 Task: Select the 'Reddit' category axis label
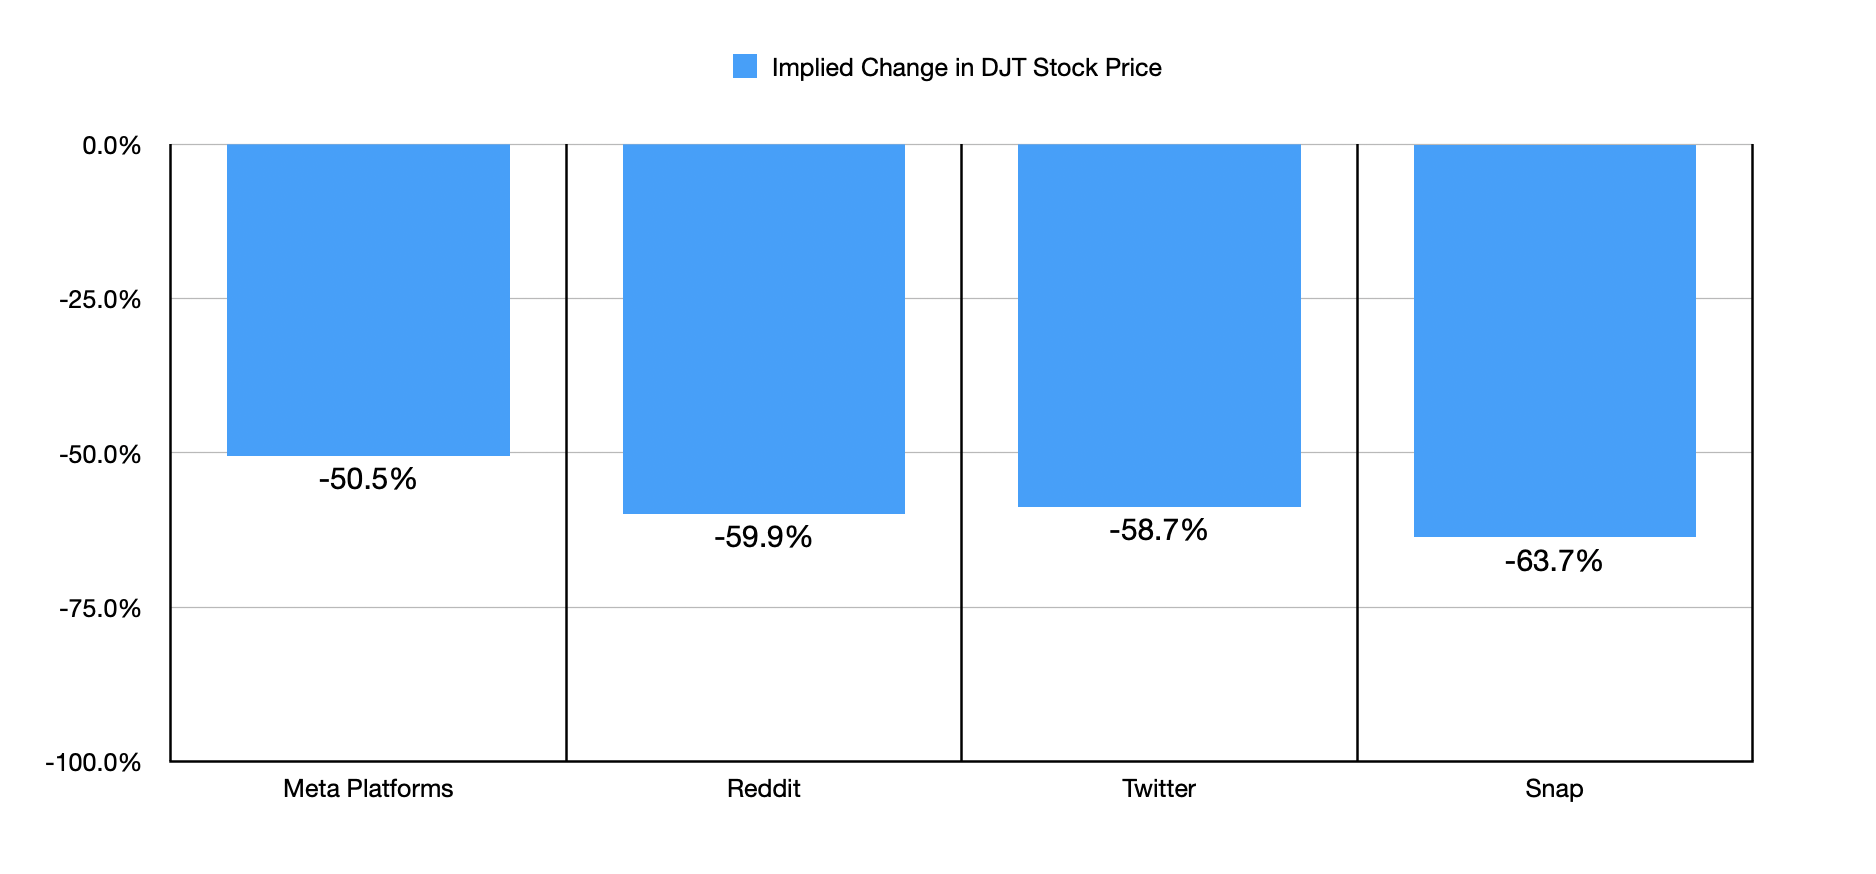(x=764, y=789)
